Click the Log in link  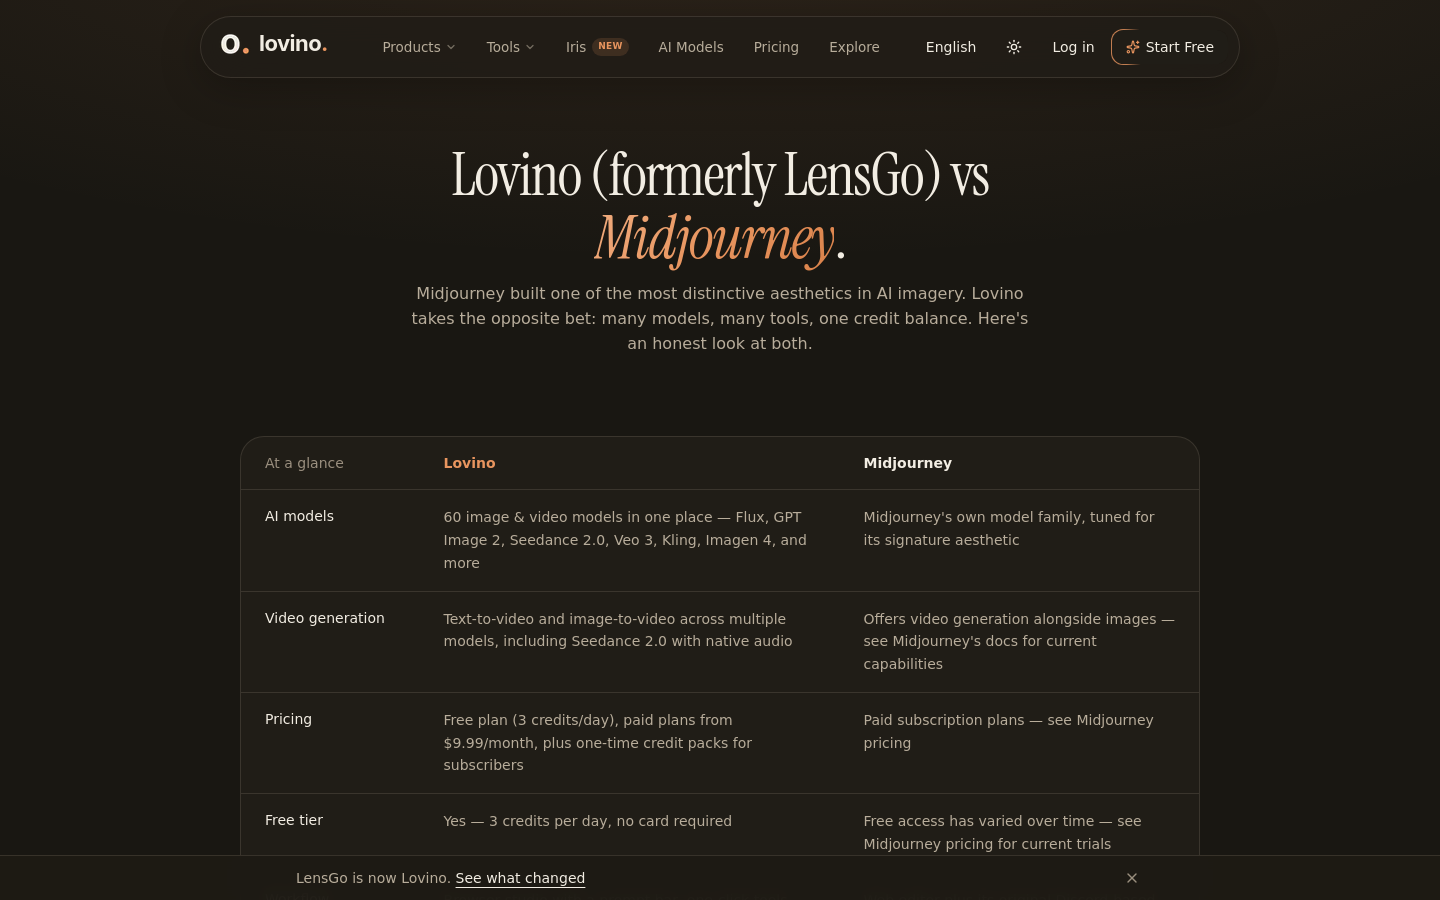point(1073,47)
